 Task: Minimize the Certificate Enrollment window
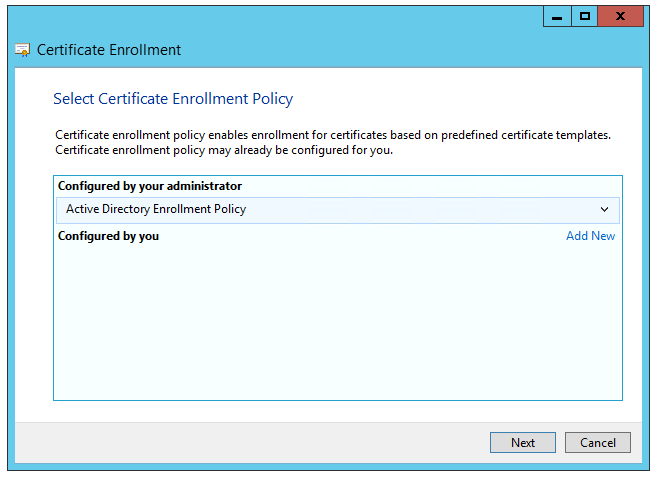click(x=557, y=17)
